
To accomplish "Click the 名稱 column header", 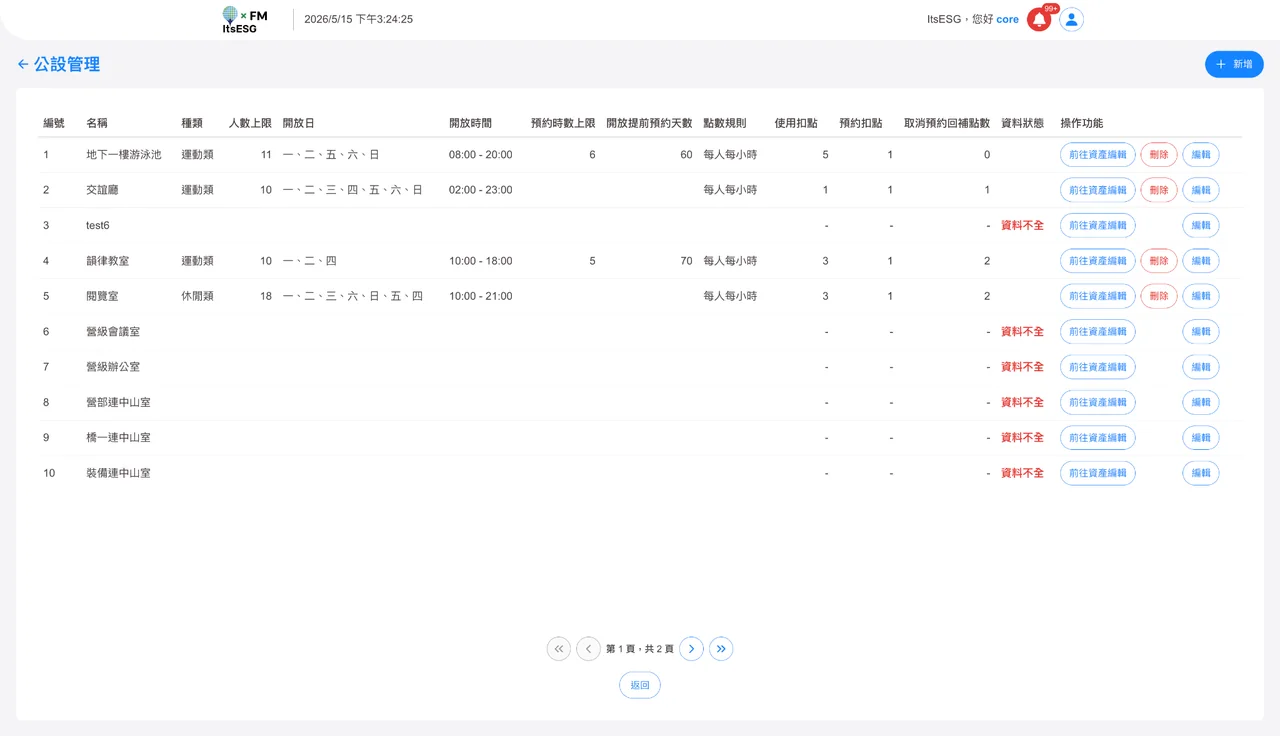I will tap(97, 123).
